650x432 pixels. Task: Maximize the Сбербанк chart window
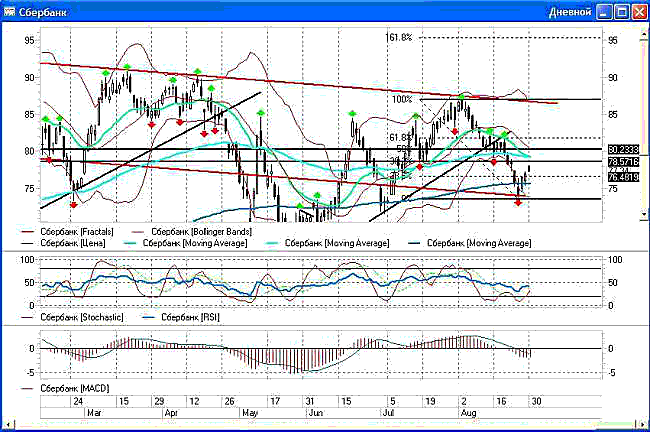[x=622, y=12]
